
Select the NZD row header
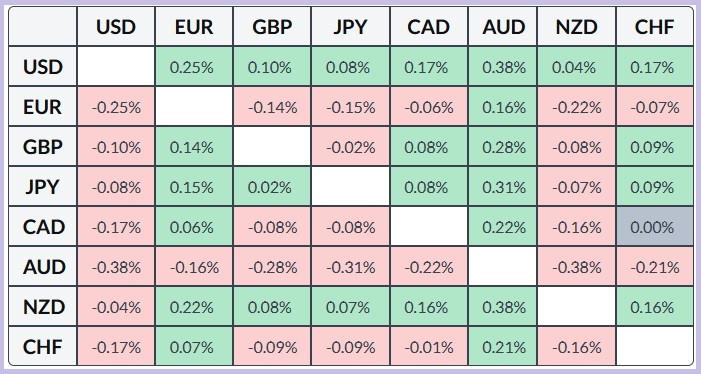(43, 307)
